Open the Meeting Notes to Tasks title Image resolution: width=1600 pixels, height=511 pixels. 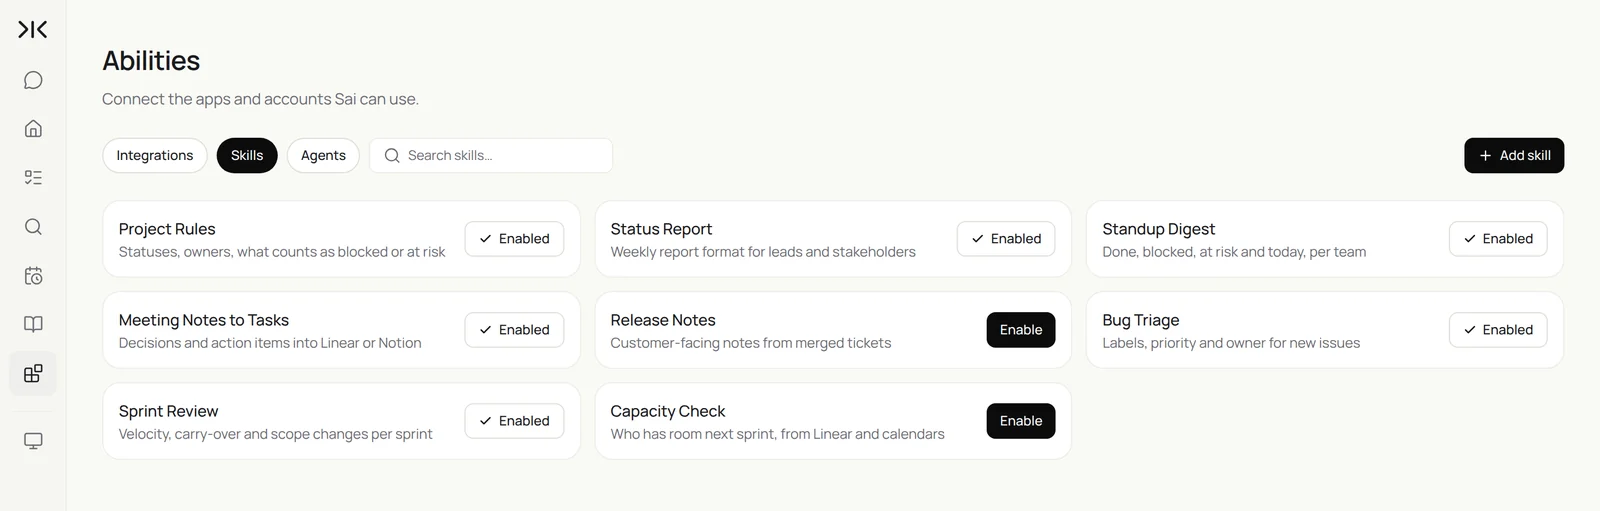click(204, 320)
